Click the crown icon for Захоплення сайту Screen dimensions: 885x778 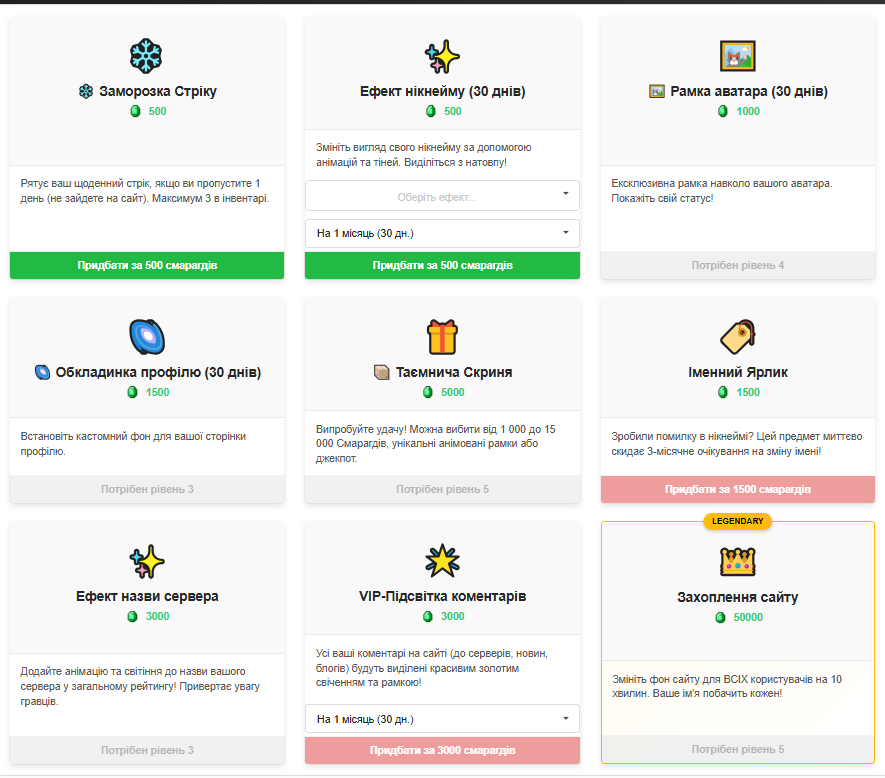pyautogui.click(x=737, y=561)
